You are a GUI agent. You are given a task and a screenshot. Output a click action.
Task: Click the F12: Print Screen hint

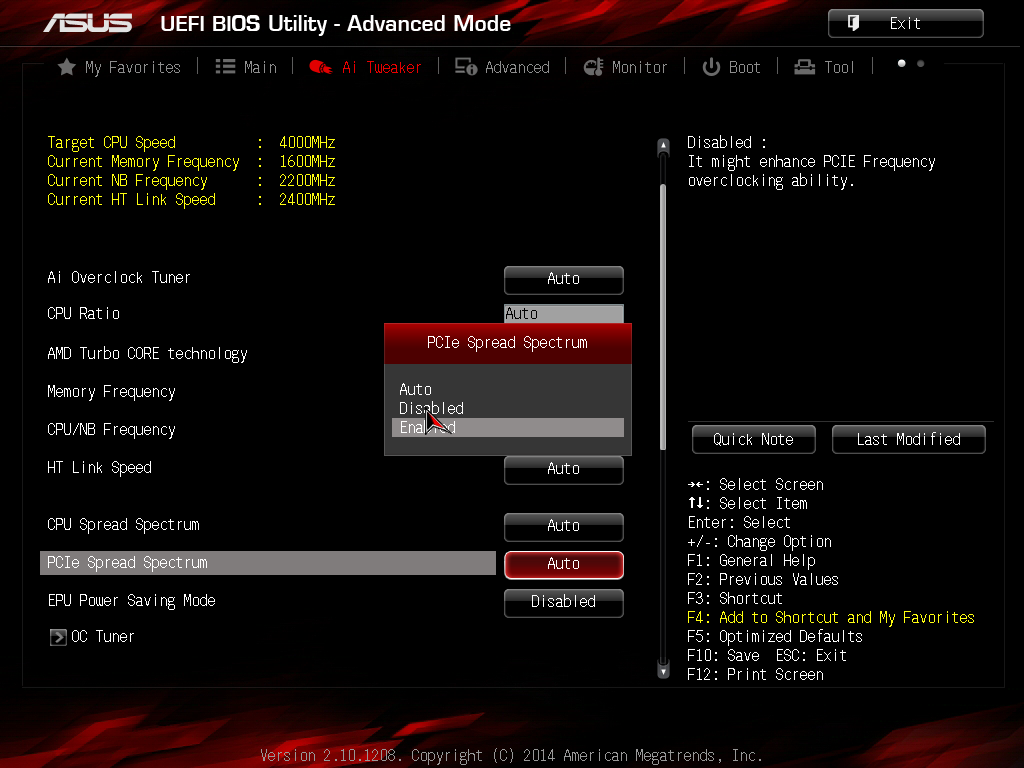point(755,674)
